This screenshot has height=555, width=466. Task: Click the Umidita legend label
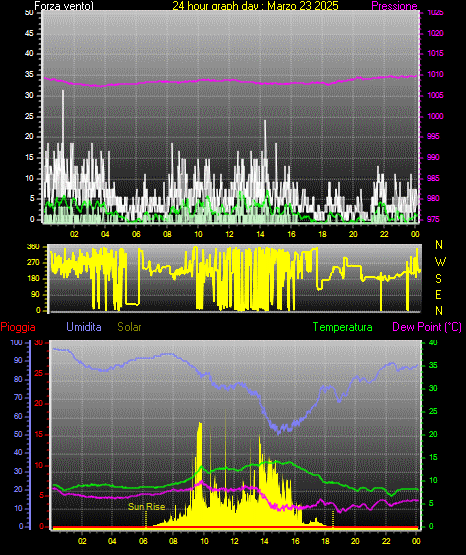tap(84, 327)
